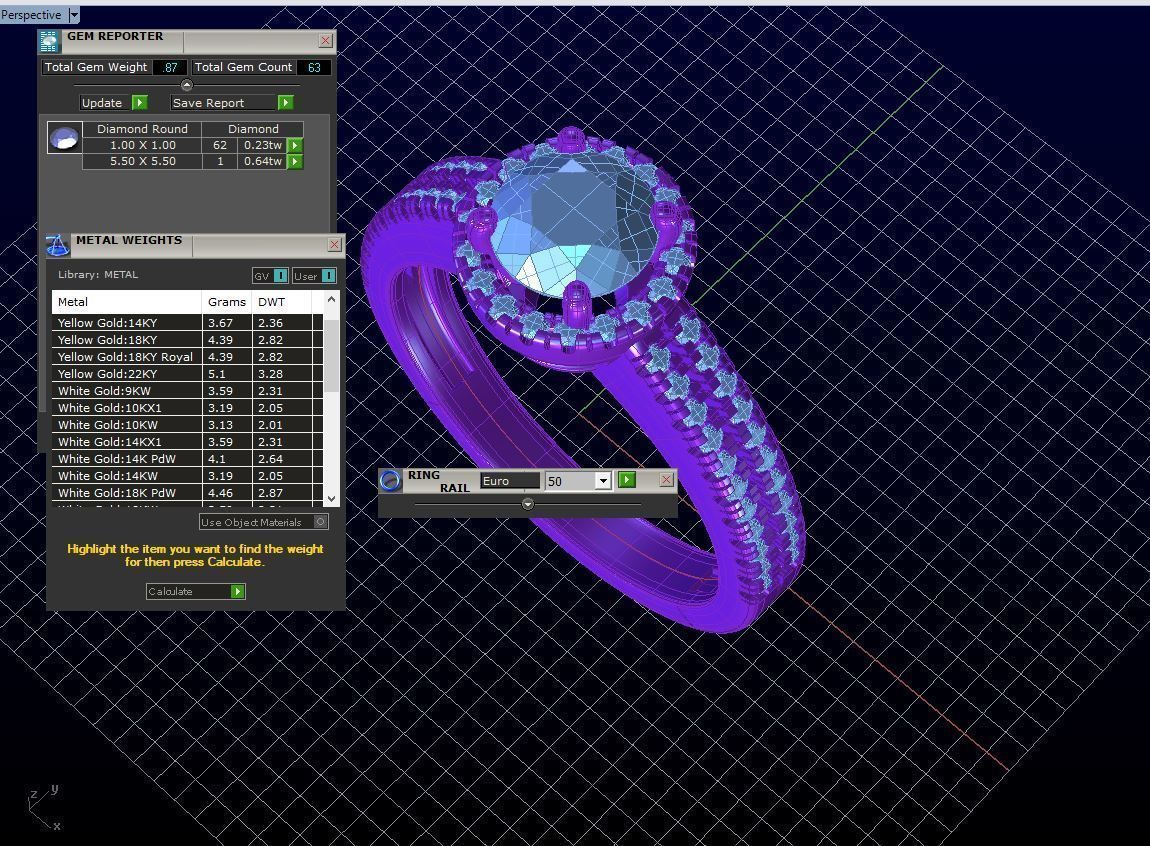1150x846 pixels.
Task: Click green arrow on 0.23tw gem row
Action: point(295,145)
